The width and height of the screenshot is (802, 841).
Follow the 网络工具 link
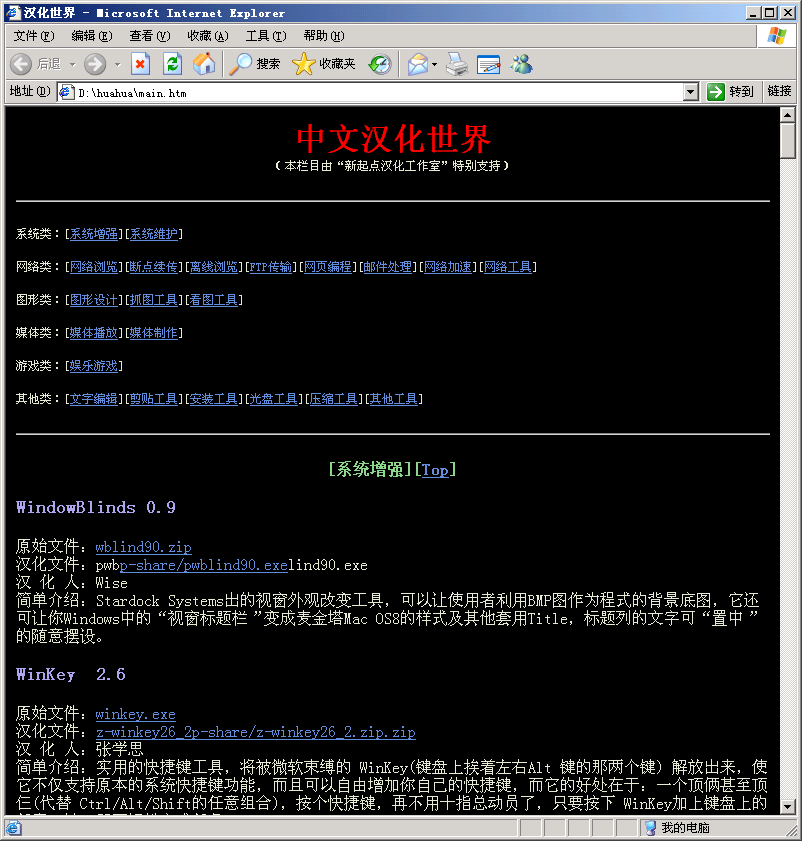[508, 267]
